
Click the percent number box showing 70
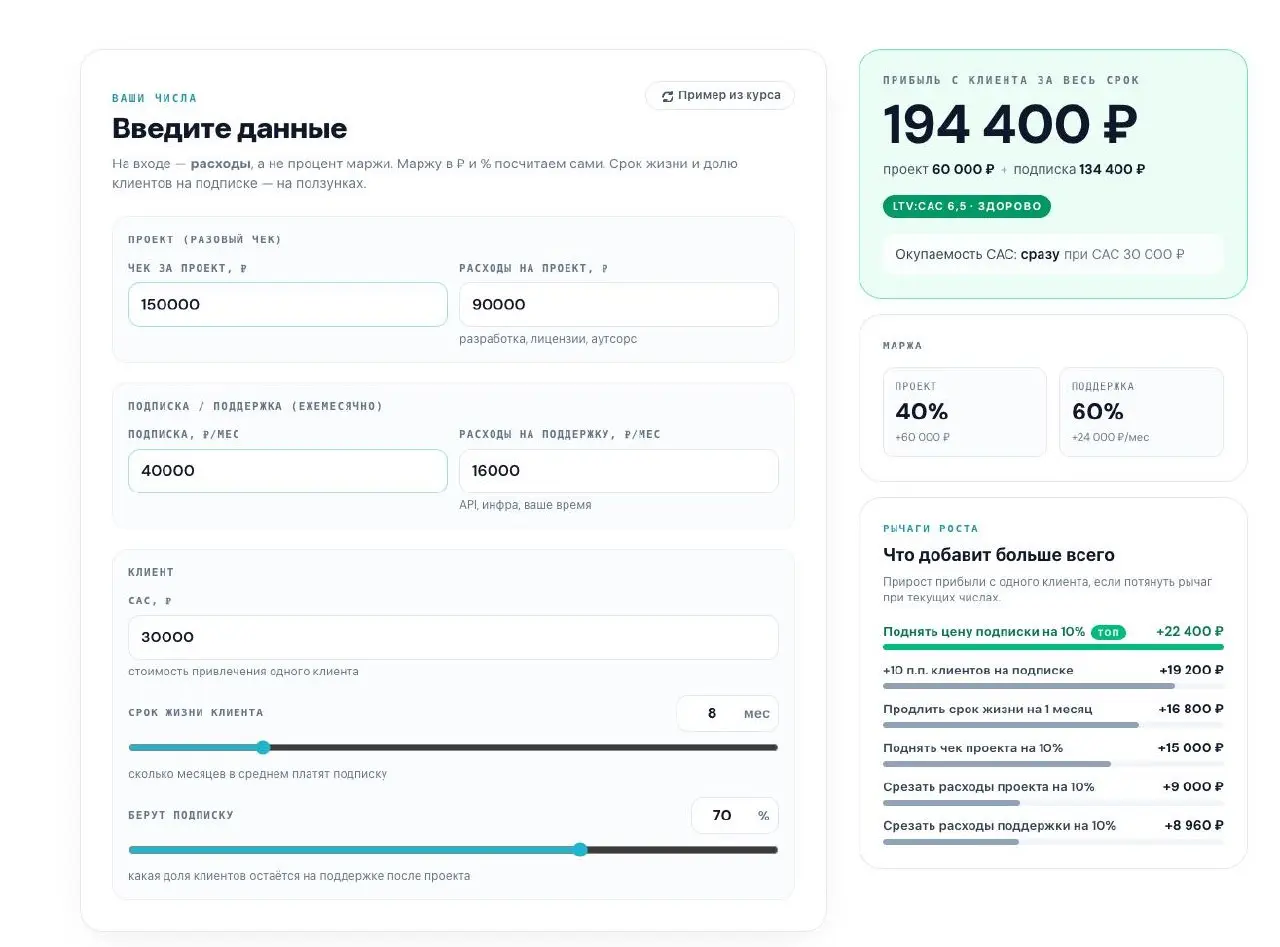735,815
